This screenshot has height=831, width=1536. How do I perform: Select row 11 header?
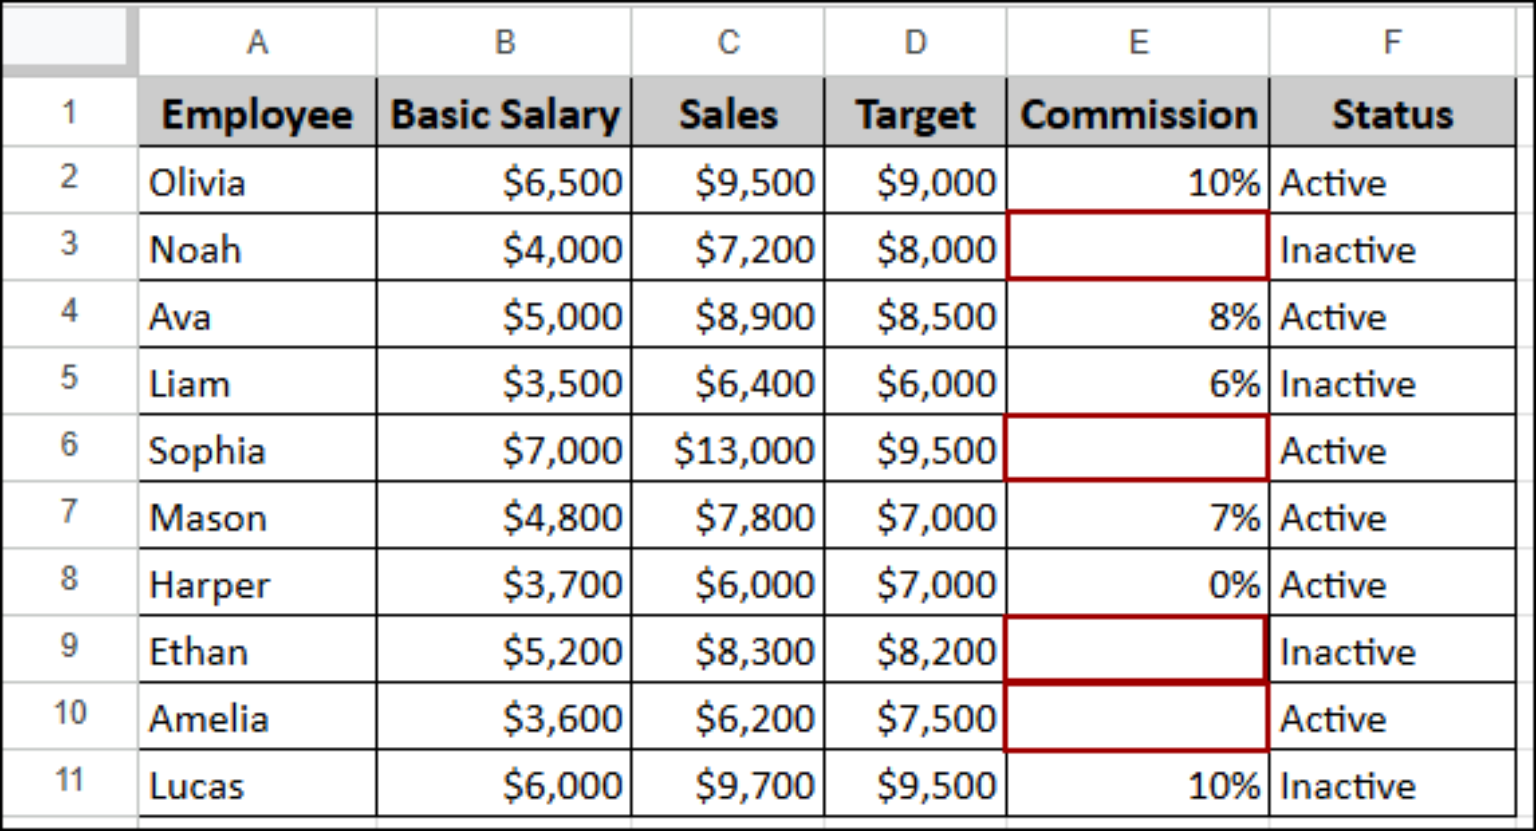pyautogui.click(x=68, y=781)
